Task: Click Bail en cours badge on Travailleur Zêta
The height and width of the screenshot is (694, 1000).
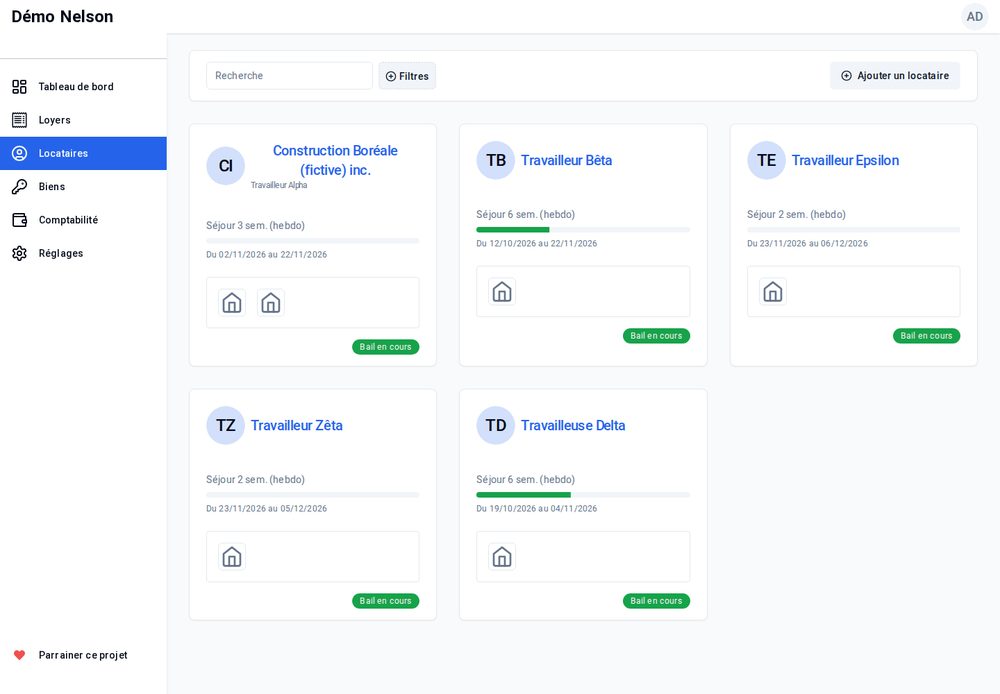Action: (x=386, y=601)
